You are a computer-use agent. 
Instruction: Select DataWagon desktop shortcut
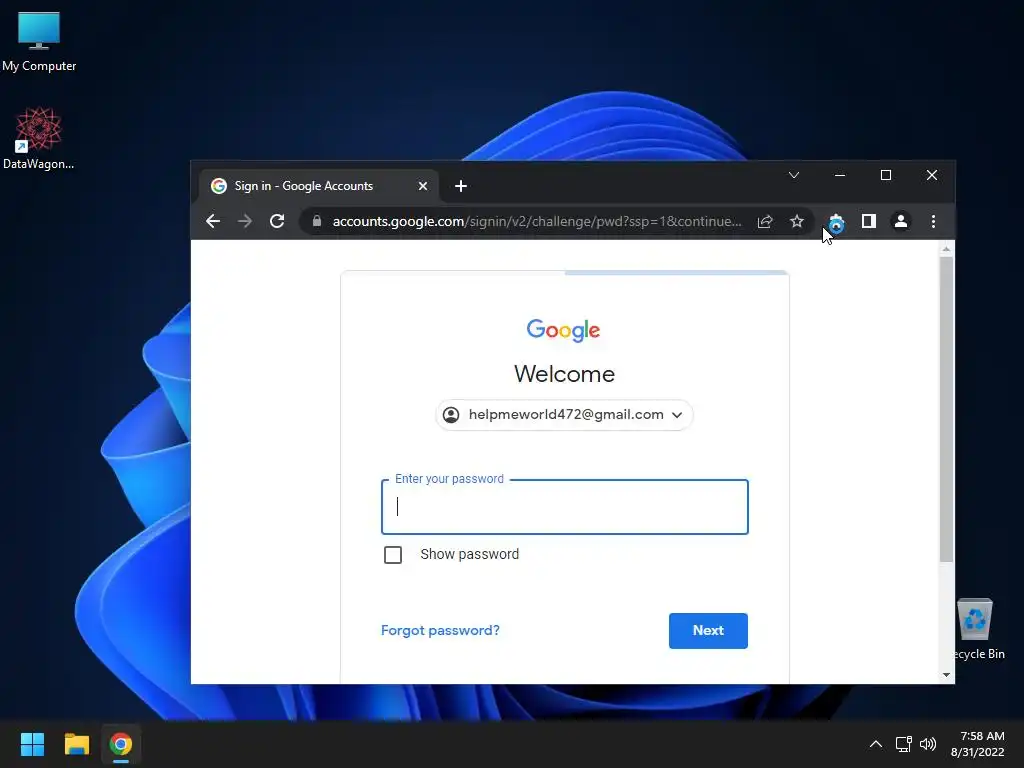pyautogui.click(x=39, y=138)
